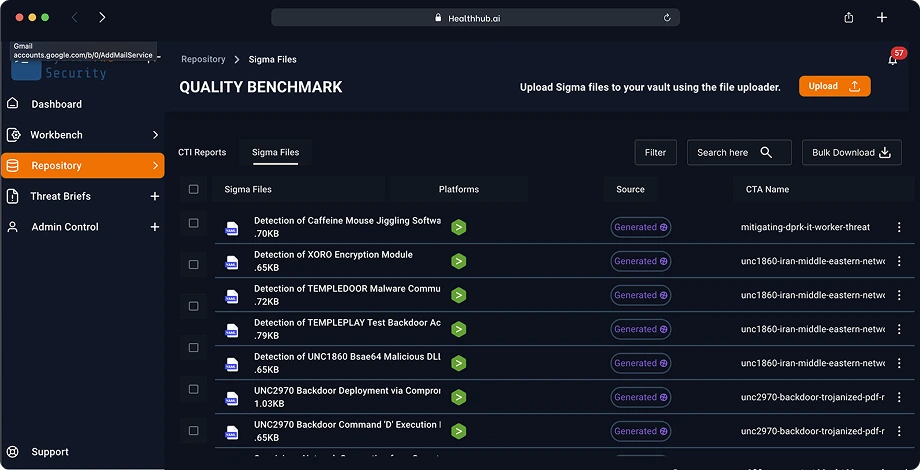This screenshot has height=470, width=920.
Task: Check the UNC2970 Backdoor Deployment row checkbox
Action: 194,431
